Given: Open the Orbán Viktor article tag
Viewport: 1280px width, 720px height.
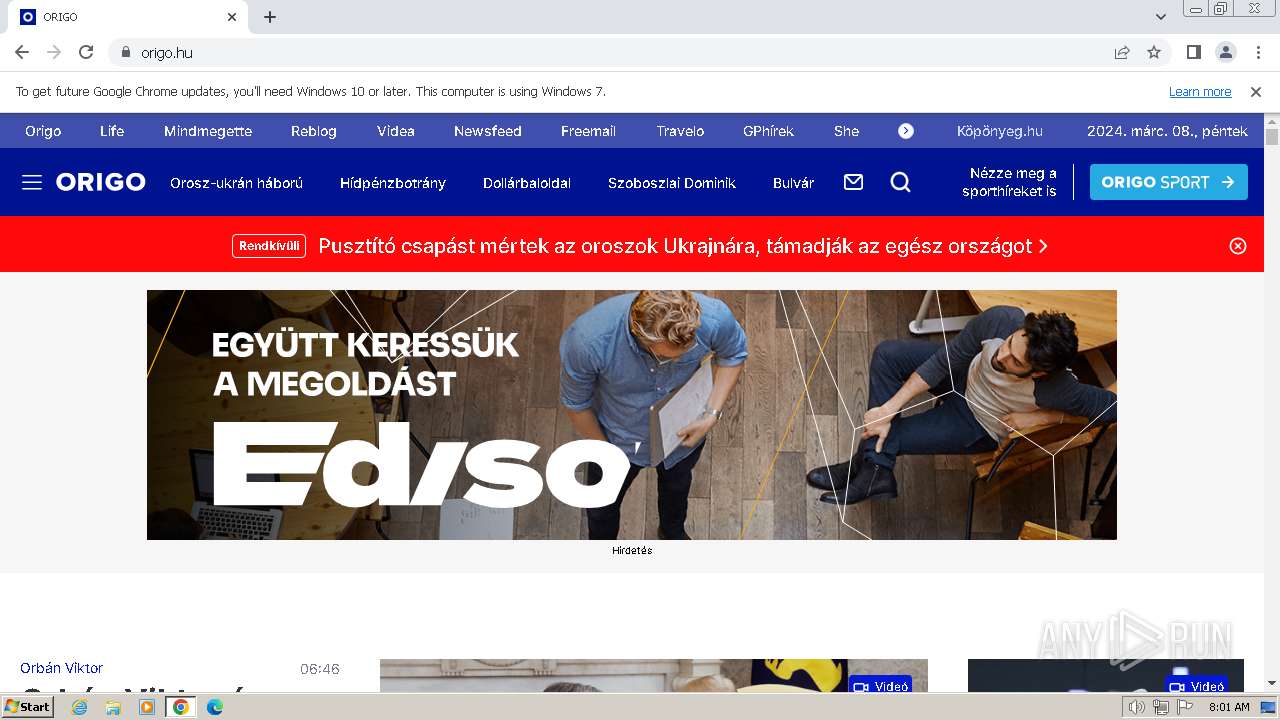Looking at the screenshot, I should click(62, 668).
